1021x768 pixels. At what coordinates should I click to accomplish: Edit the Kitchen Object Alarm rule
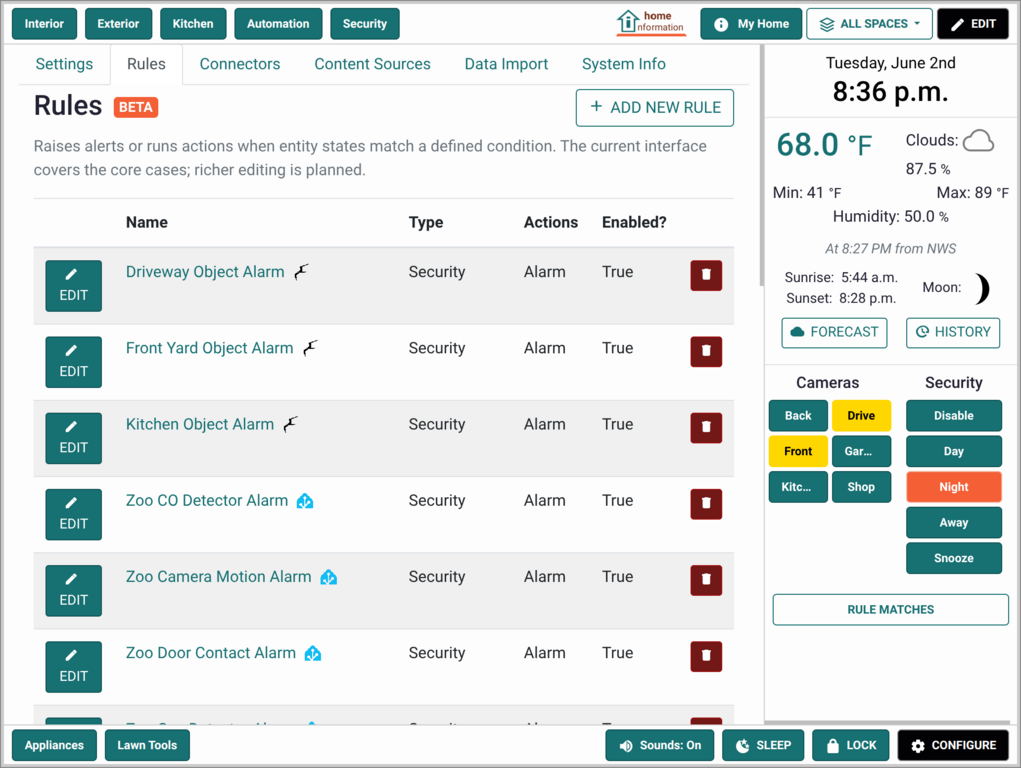tap(74, 438)
